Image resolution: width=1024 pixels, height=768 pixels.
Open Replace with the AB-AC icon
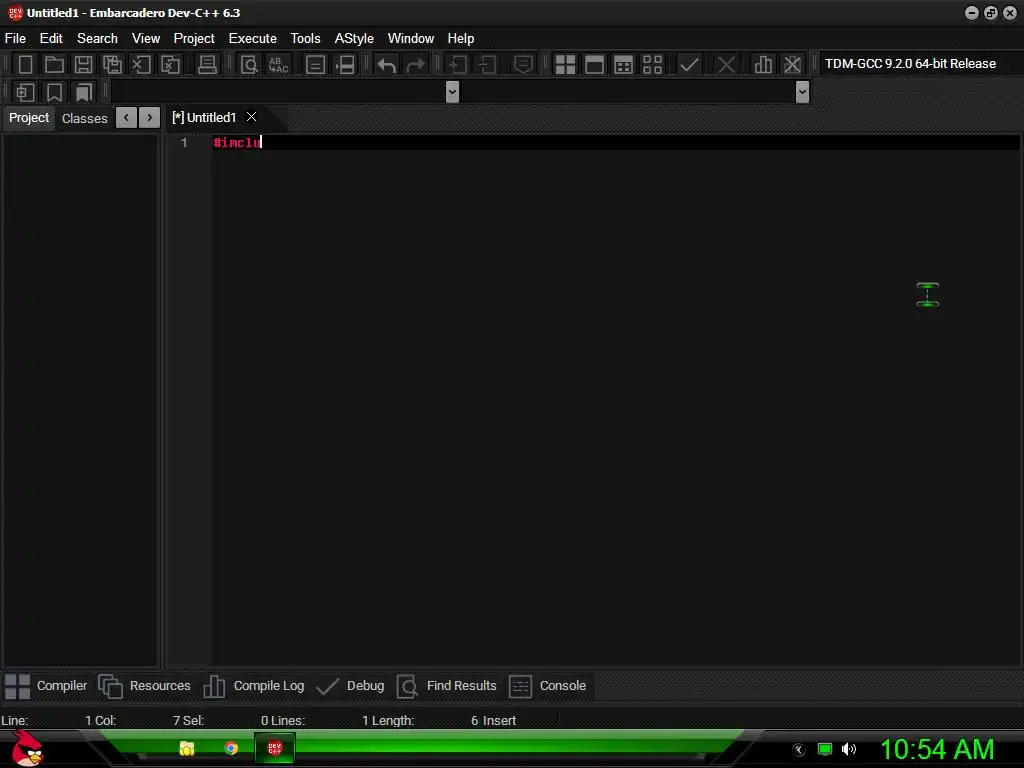(278, 64)
